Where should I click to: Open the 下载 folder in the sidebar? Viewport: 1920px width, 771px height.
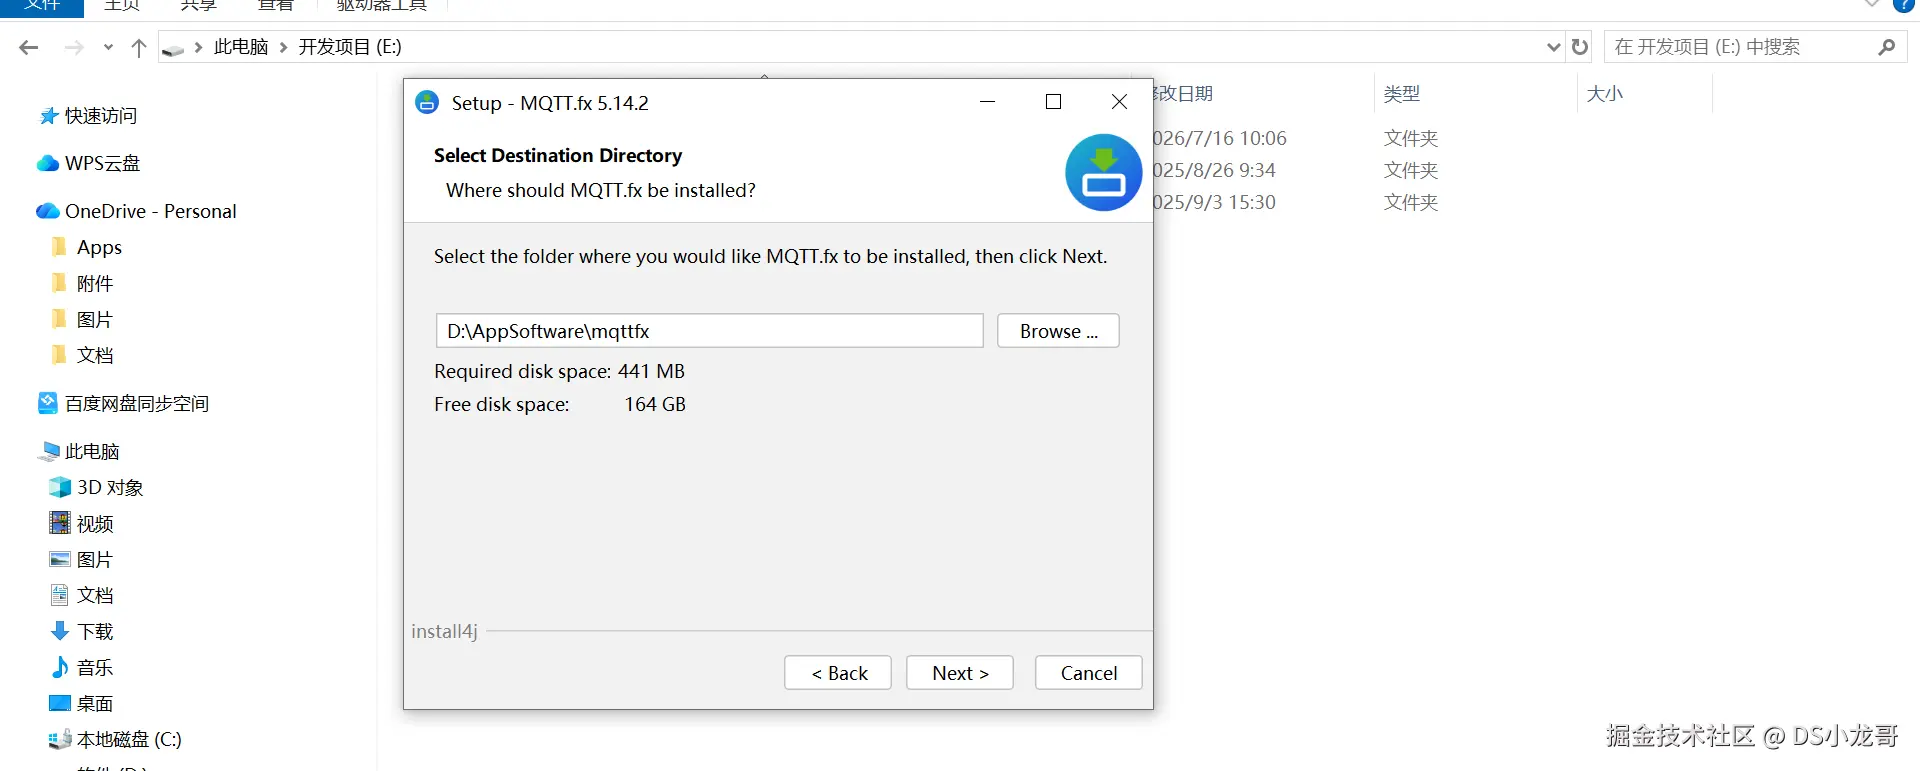[x=82, y=631]
